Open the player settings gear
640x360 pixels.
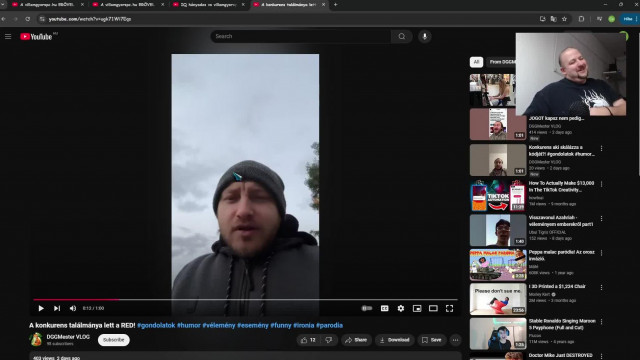click(x=401, y=308)
